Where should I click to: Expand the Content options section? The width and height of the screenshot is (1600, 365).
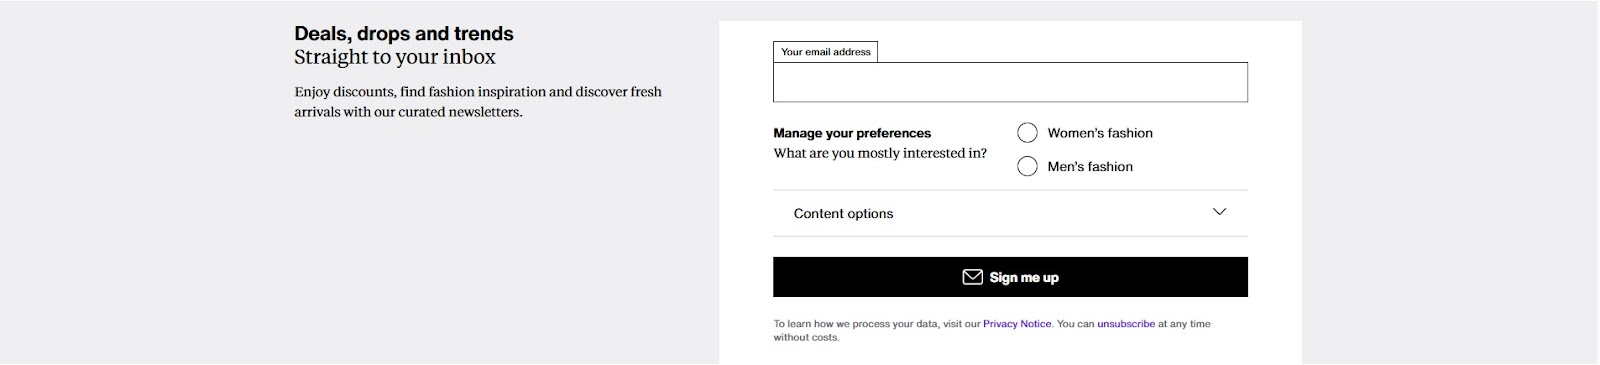pos(1010,213)
